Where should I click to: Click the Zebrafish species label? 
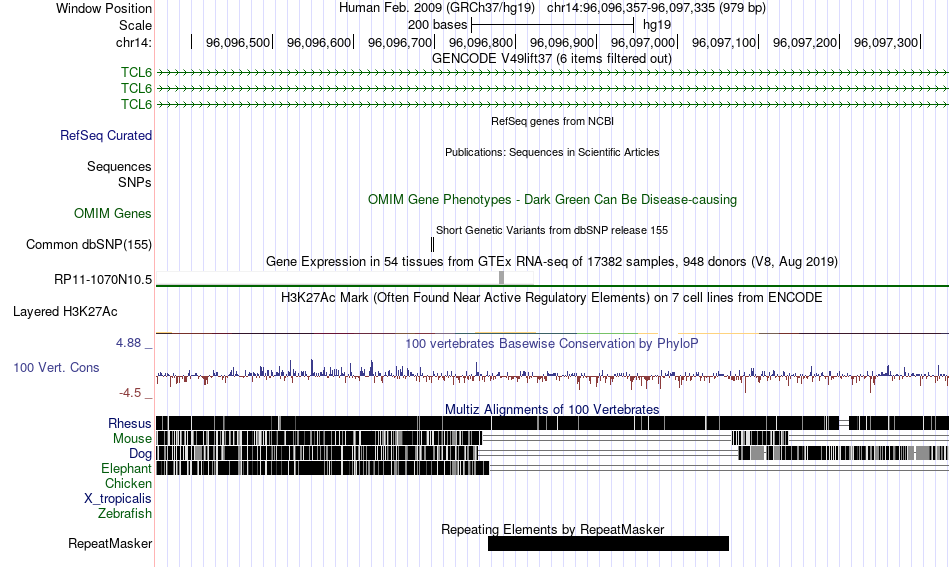point(125,514)
